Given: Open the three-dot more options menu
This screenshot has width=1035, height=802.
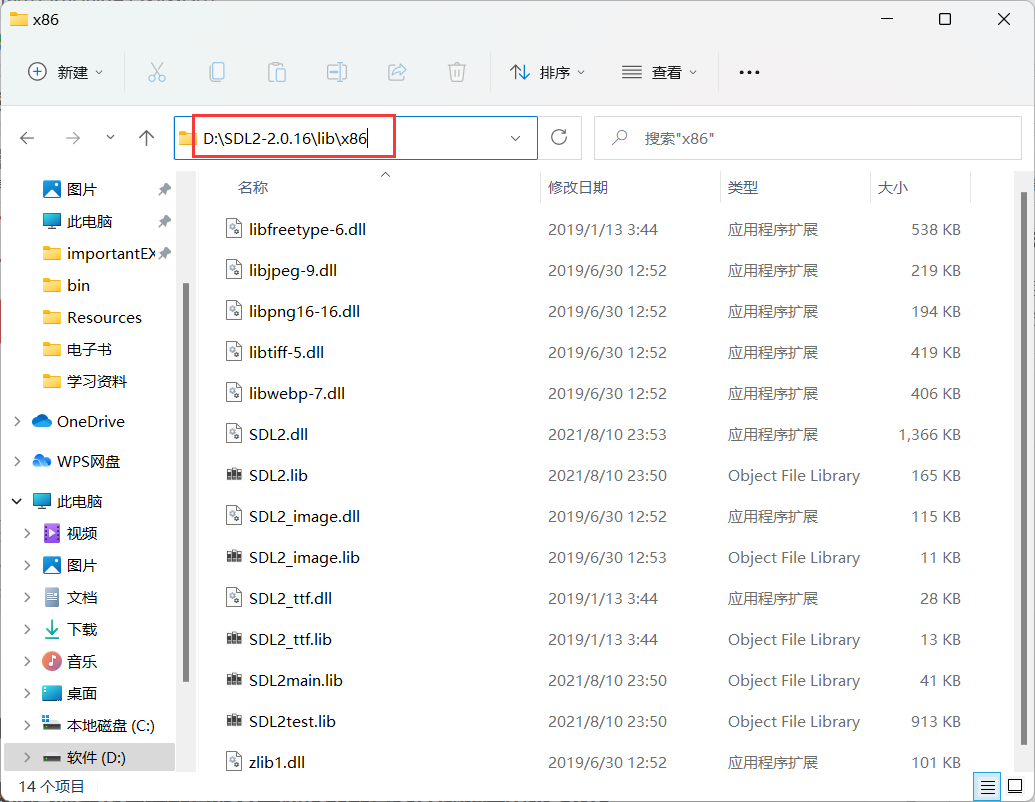Looking at the screenshot, I should pos(749,72).
